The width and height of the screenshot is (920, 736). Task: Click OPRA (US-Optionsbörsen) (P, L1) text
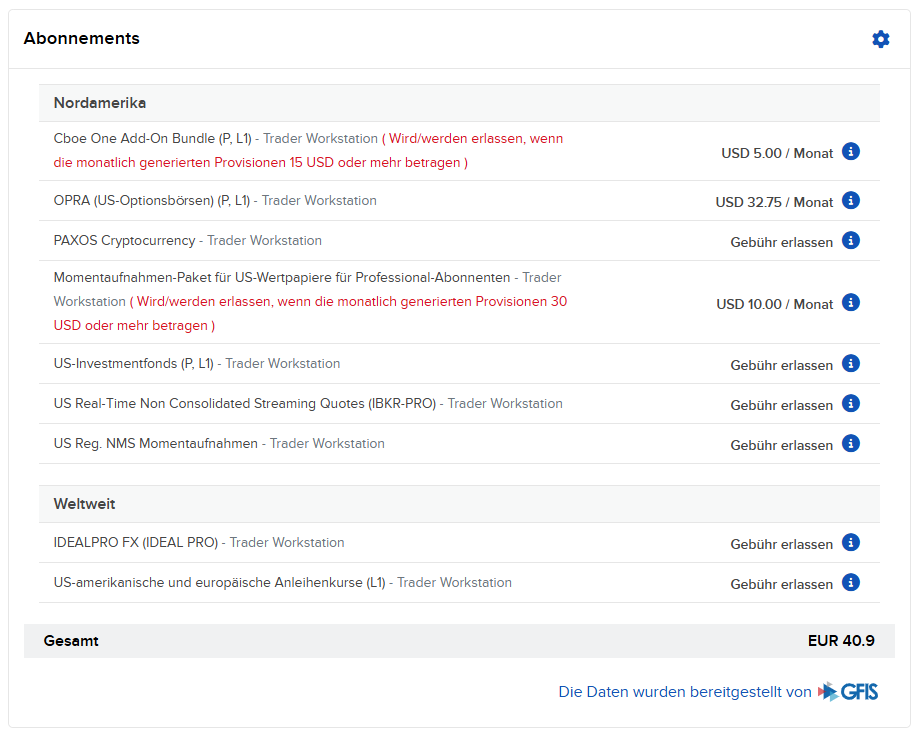(152, 201)
